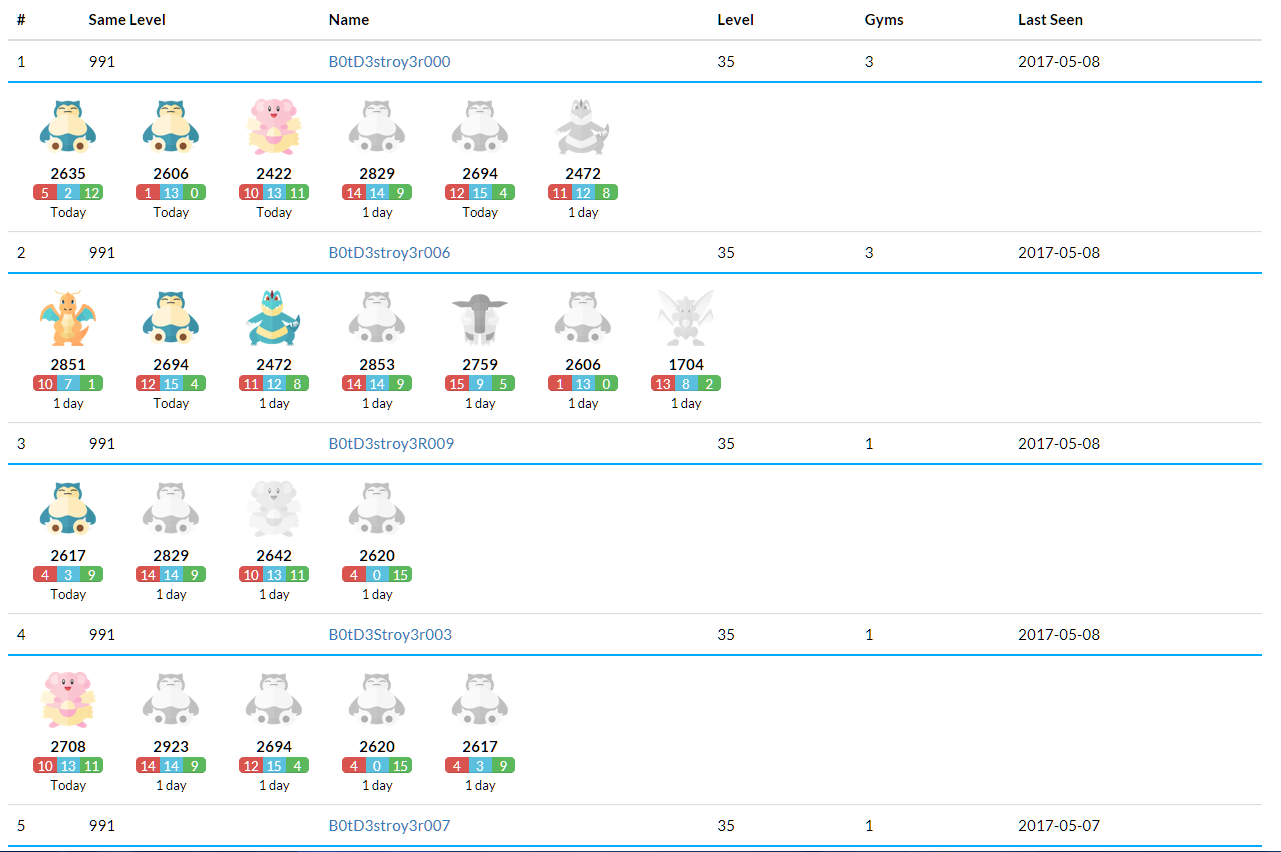Click Gyms value "1" in B0tD3Stroy3r003 row
1281x852 pixels.
click(x=869, y=635)
